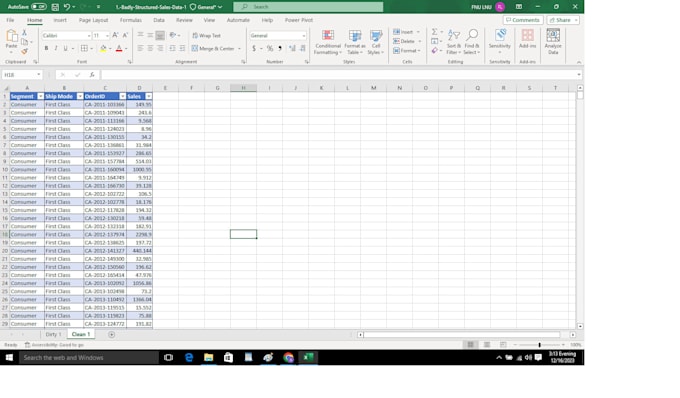680x398 pixels.
Task: Apply the Comma Style icon
Action: coord(280,48)
